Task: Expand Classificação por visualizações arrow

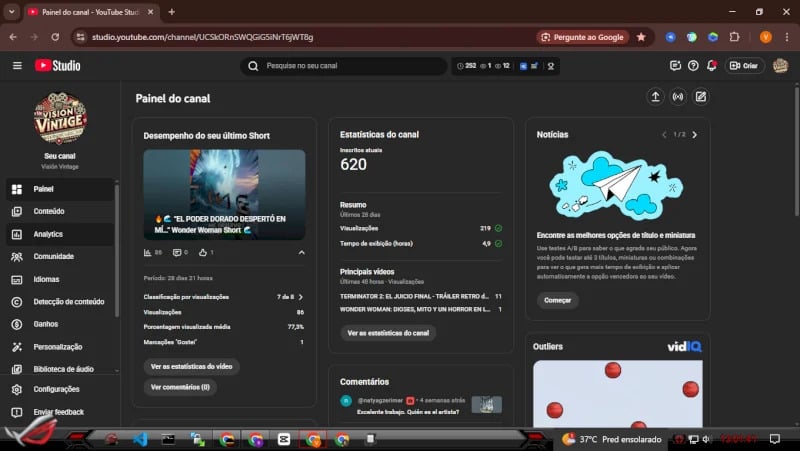Action: pyautogui.click(x=301, y=297)
